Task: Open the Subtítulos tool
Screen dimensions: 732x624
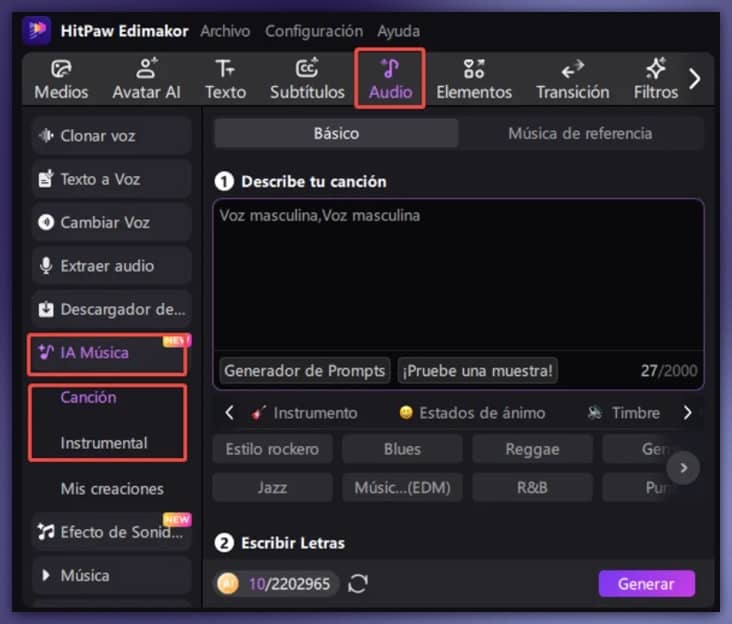Action: pos(307,79)
